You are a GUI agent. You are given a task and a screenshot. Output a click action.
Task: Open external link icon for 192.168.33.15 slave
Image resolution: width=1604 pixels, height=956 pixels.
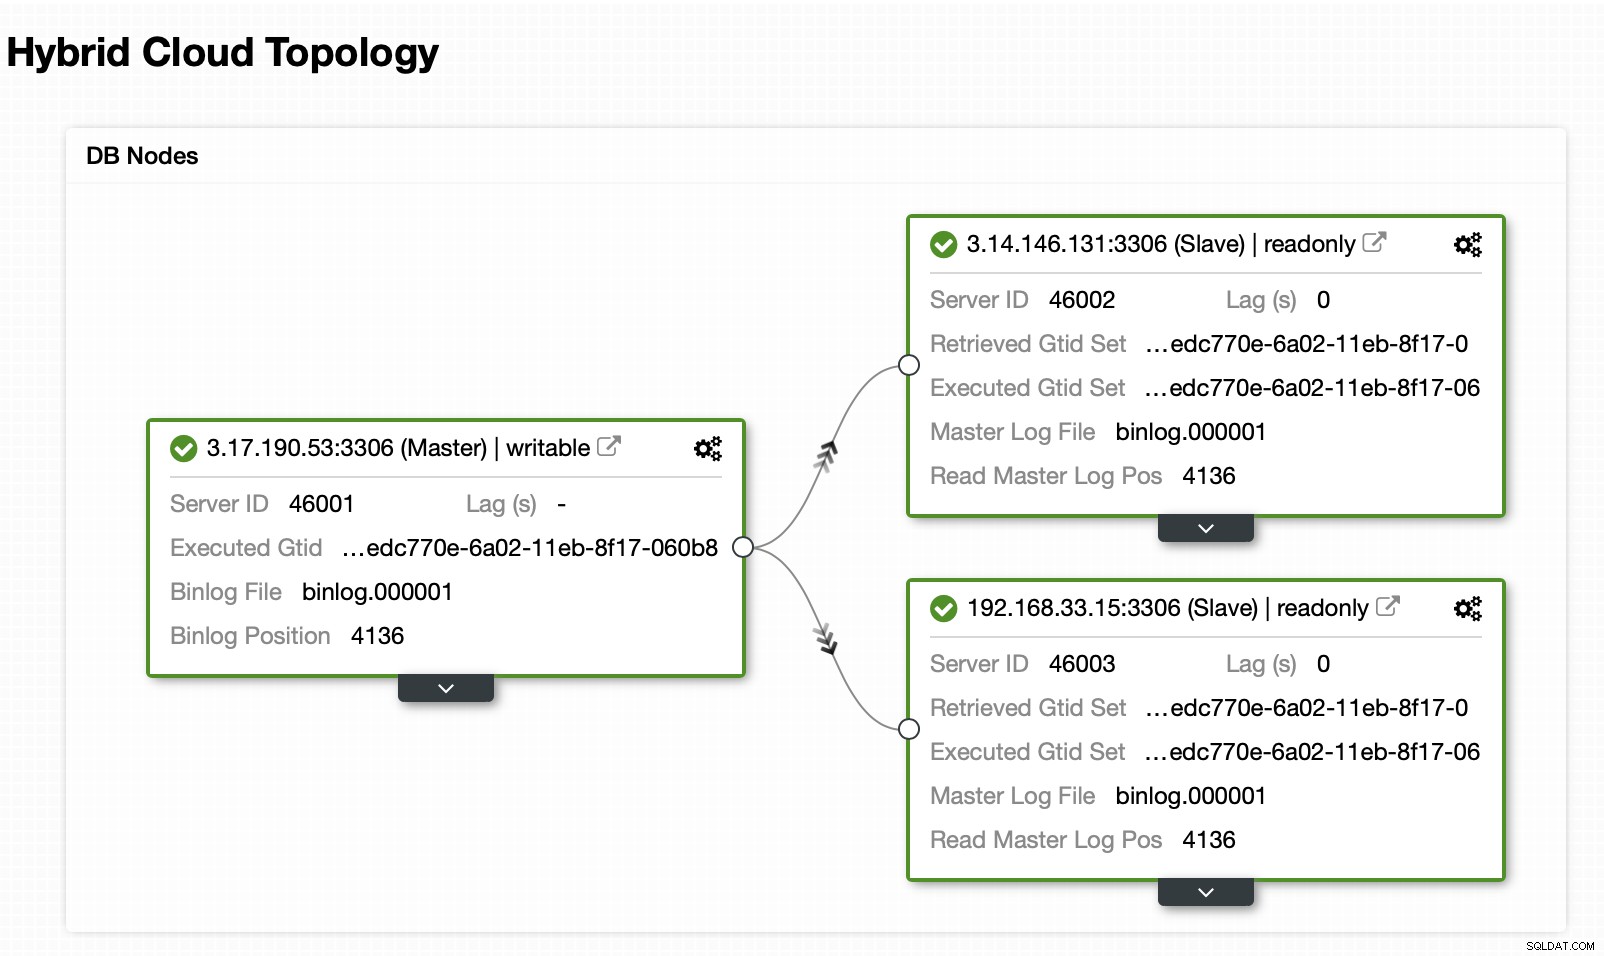pyautogui.click(x=1388, y=606)
